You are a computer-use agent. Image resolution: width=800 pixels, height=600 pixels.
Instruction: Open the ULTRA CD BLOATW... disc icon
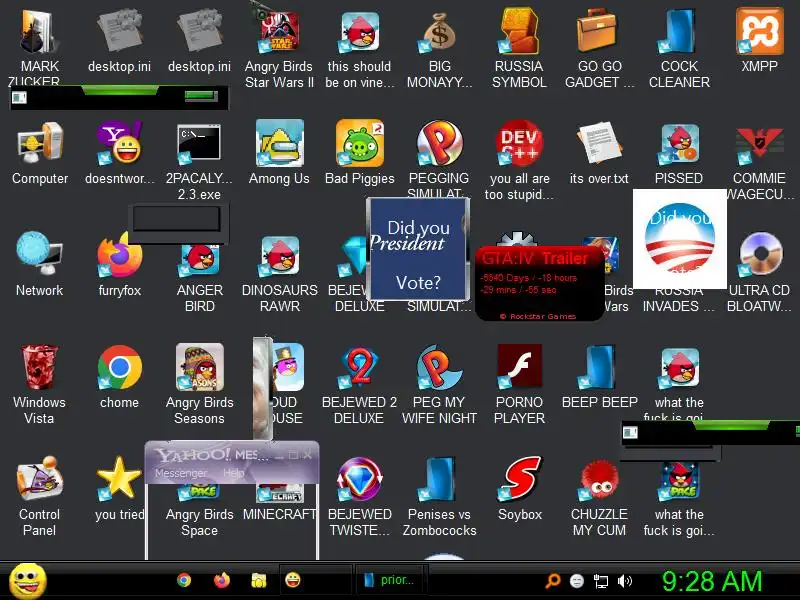pos(760,255)
